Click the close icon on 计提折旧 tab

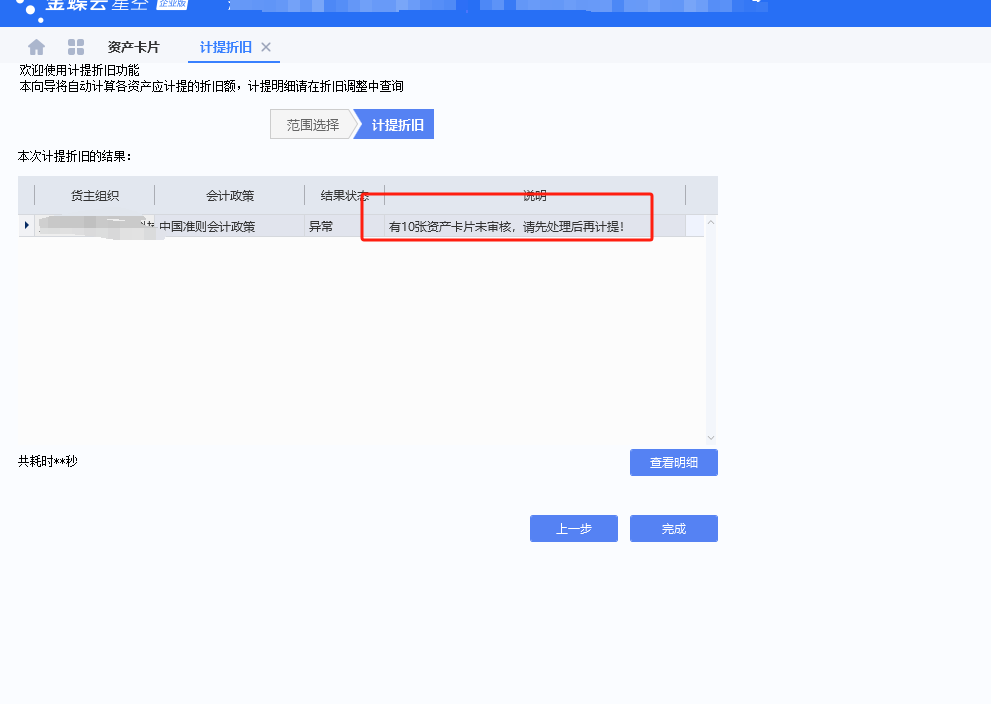263,46
